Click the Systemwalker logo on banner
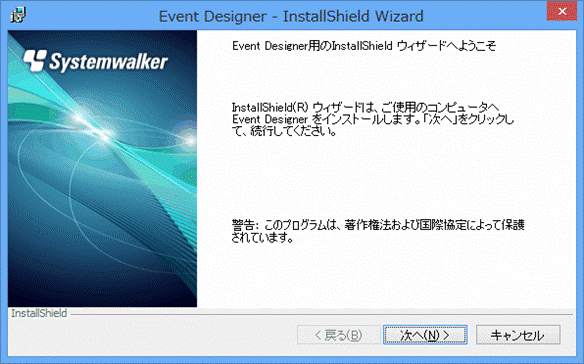 click(95, 61)
